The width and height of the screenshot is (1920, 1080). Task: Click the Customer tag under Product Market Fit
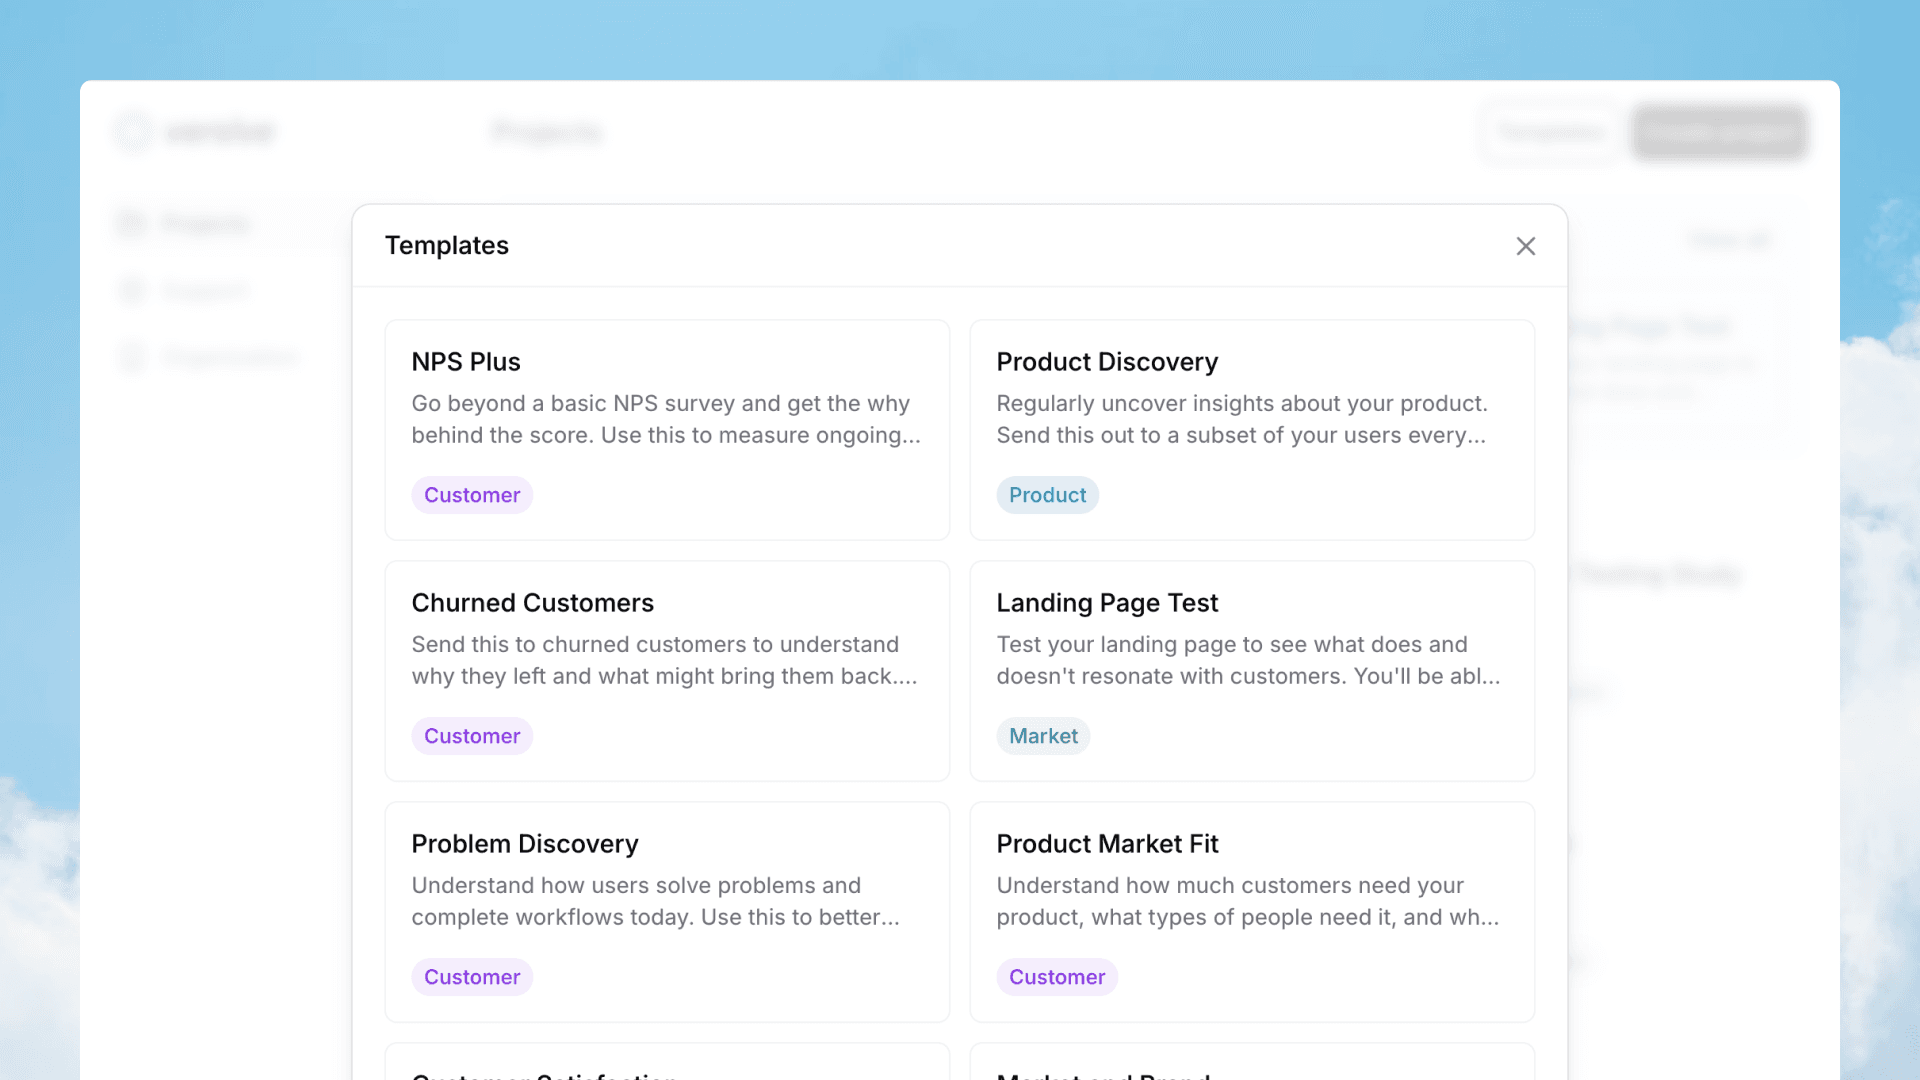tap(1057, 977)
